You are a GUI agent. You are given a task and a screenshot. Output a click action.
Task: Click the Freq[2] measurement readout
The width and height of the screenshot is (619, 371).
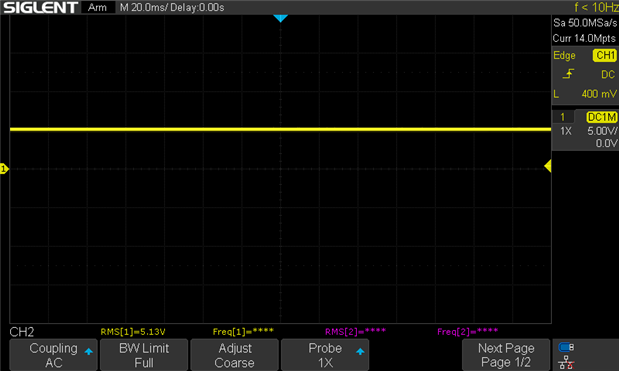467,332
